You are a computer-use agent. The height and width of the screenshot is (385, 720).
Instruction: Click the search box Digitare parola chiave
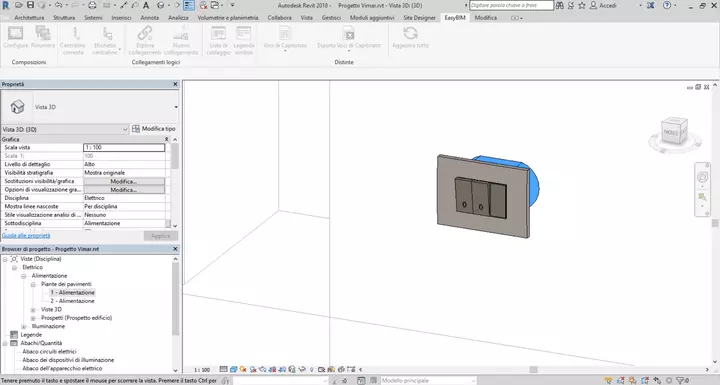tap(511, 6)
